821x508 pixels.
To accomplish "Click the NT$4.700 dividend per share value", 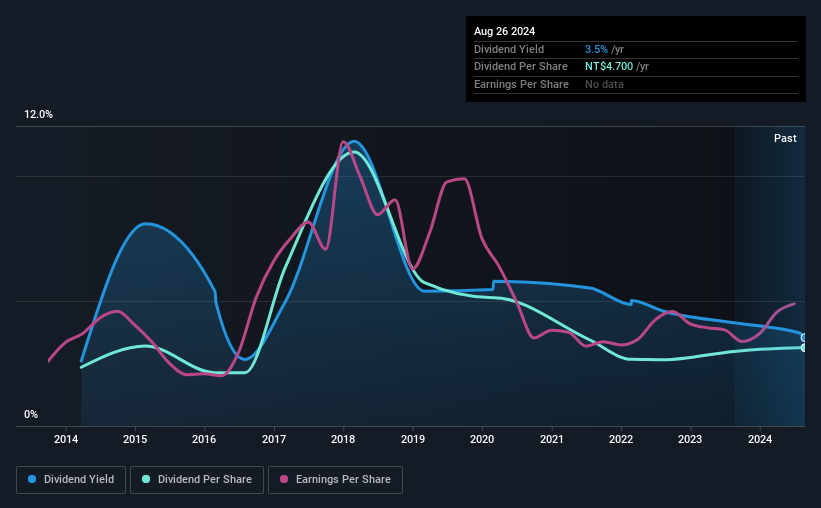I will (x=609, y=67).
